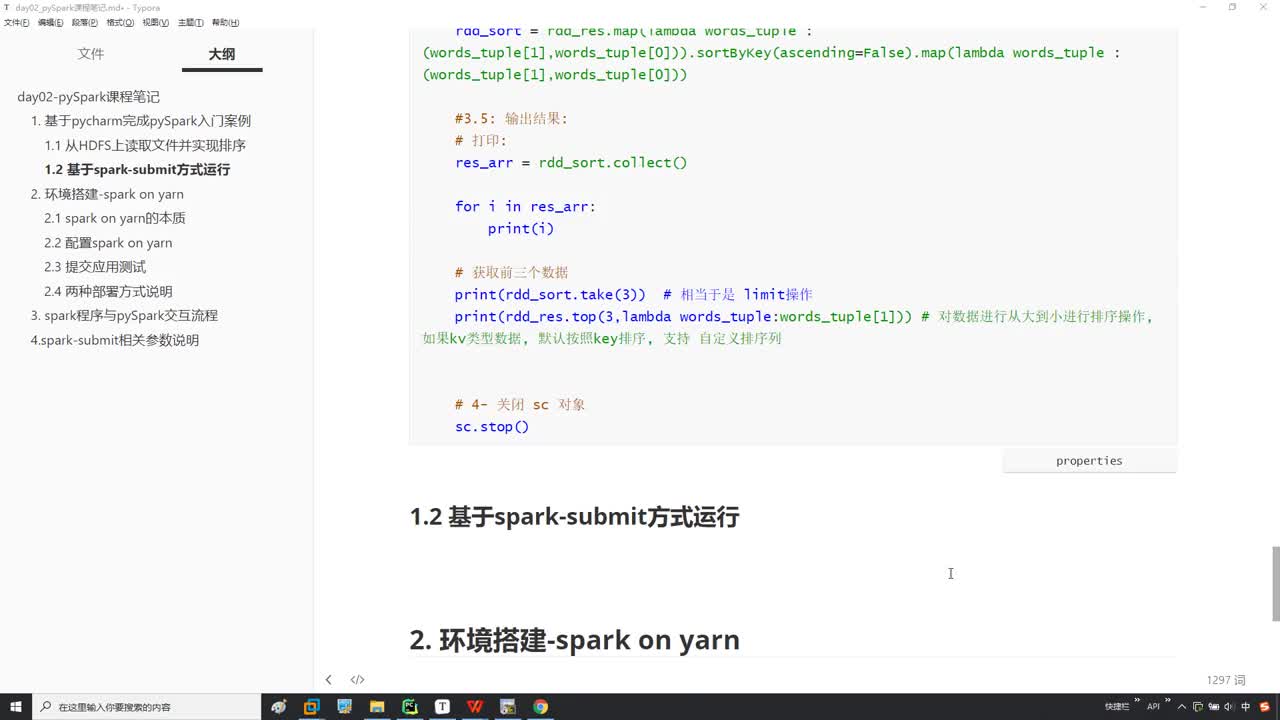Open the 帮助 (Help) menu
Screen dimensions: 1280x720
pyautogui.click(x=225, y=22)
